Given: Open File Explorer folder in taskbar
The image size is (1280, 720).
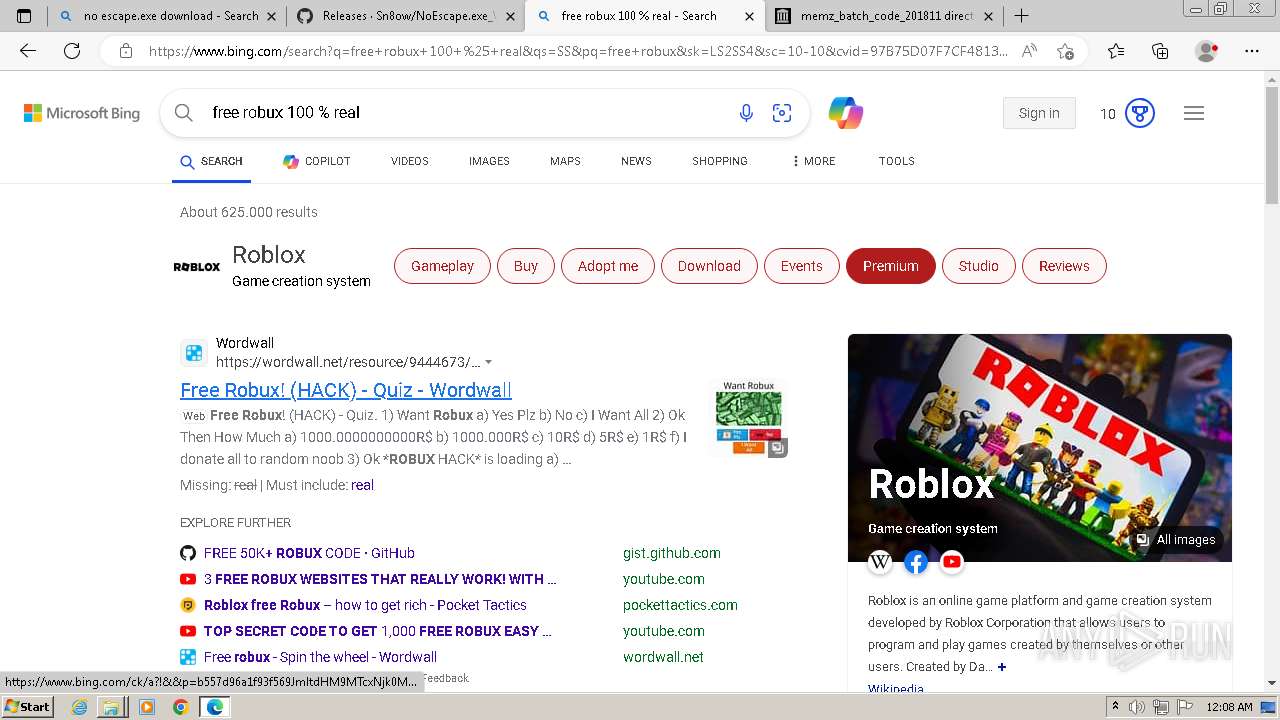Looking at the screenshot, I should (x=112, y=707).
